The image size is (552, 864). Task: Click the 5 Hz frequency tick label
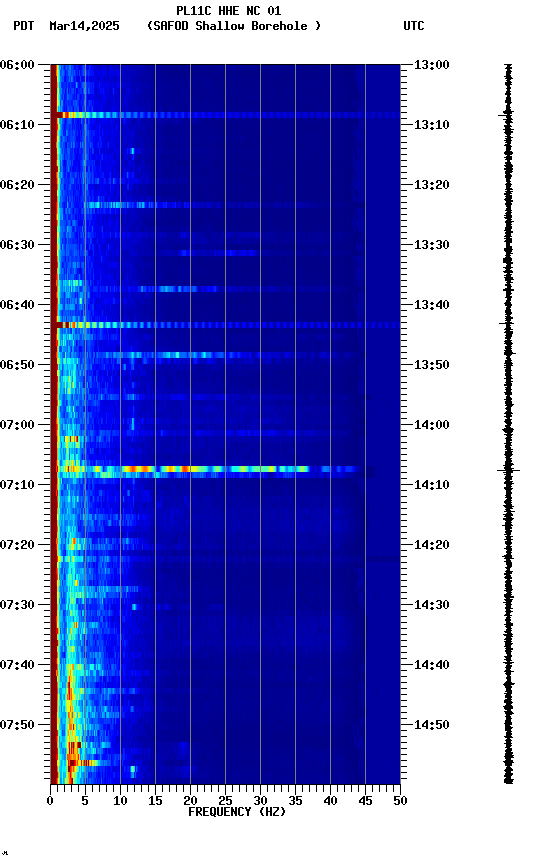point(85,801)
